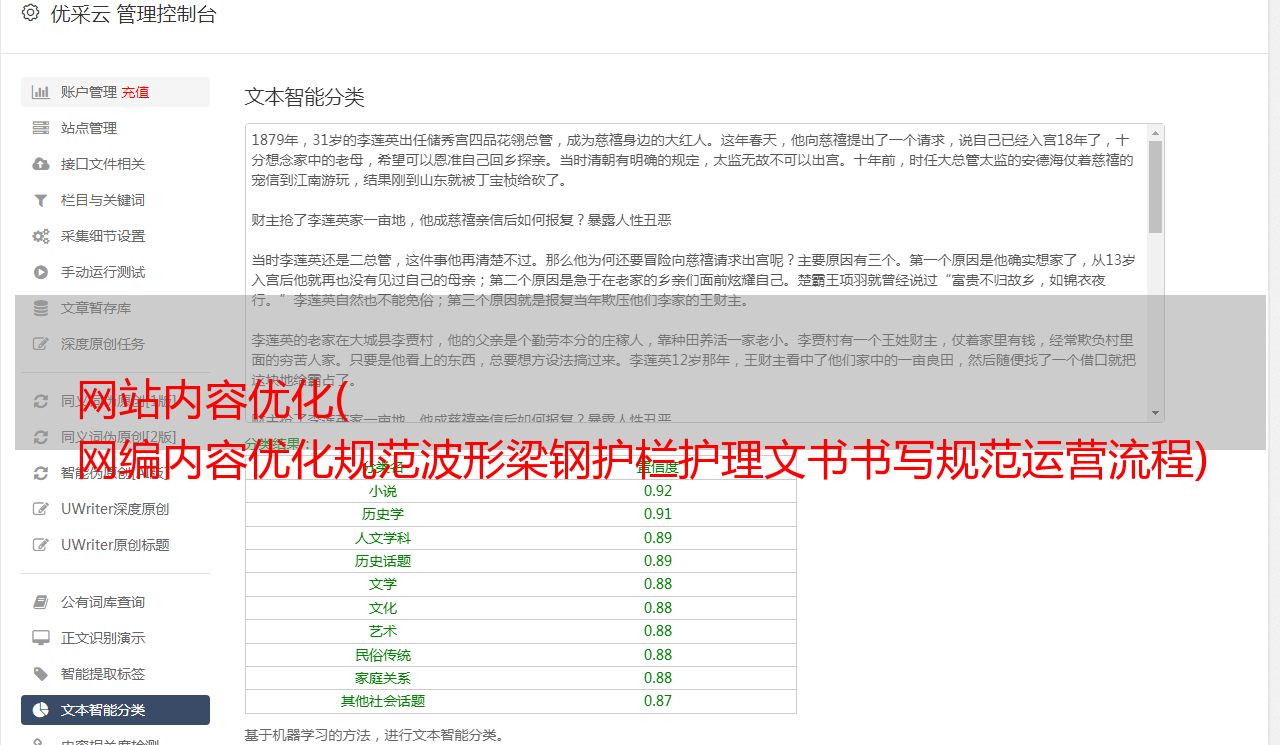Click the database icon for 文章暂存库
This screenshot has height=745, width=1280.
(40, 308)
